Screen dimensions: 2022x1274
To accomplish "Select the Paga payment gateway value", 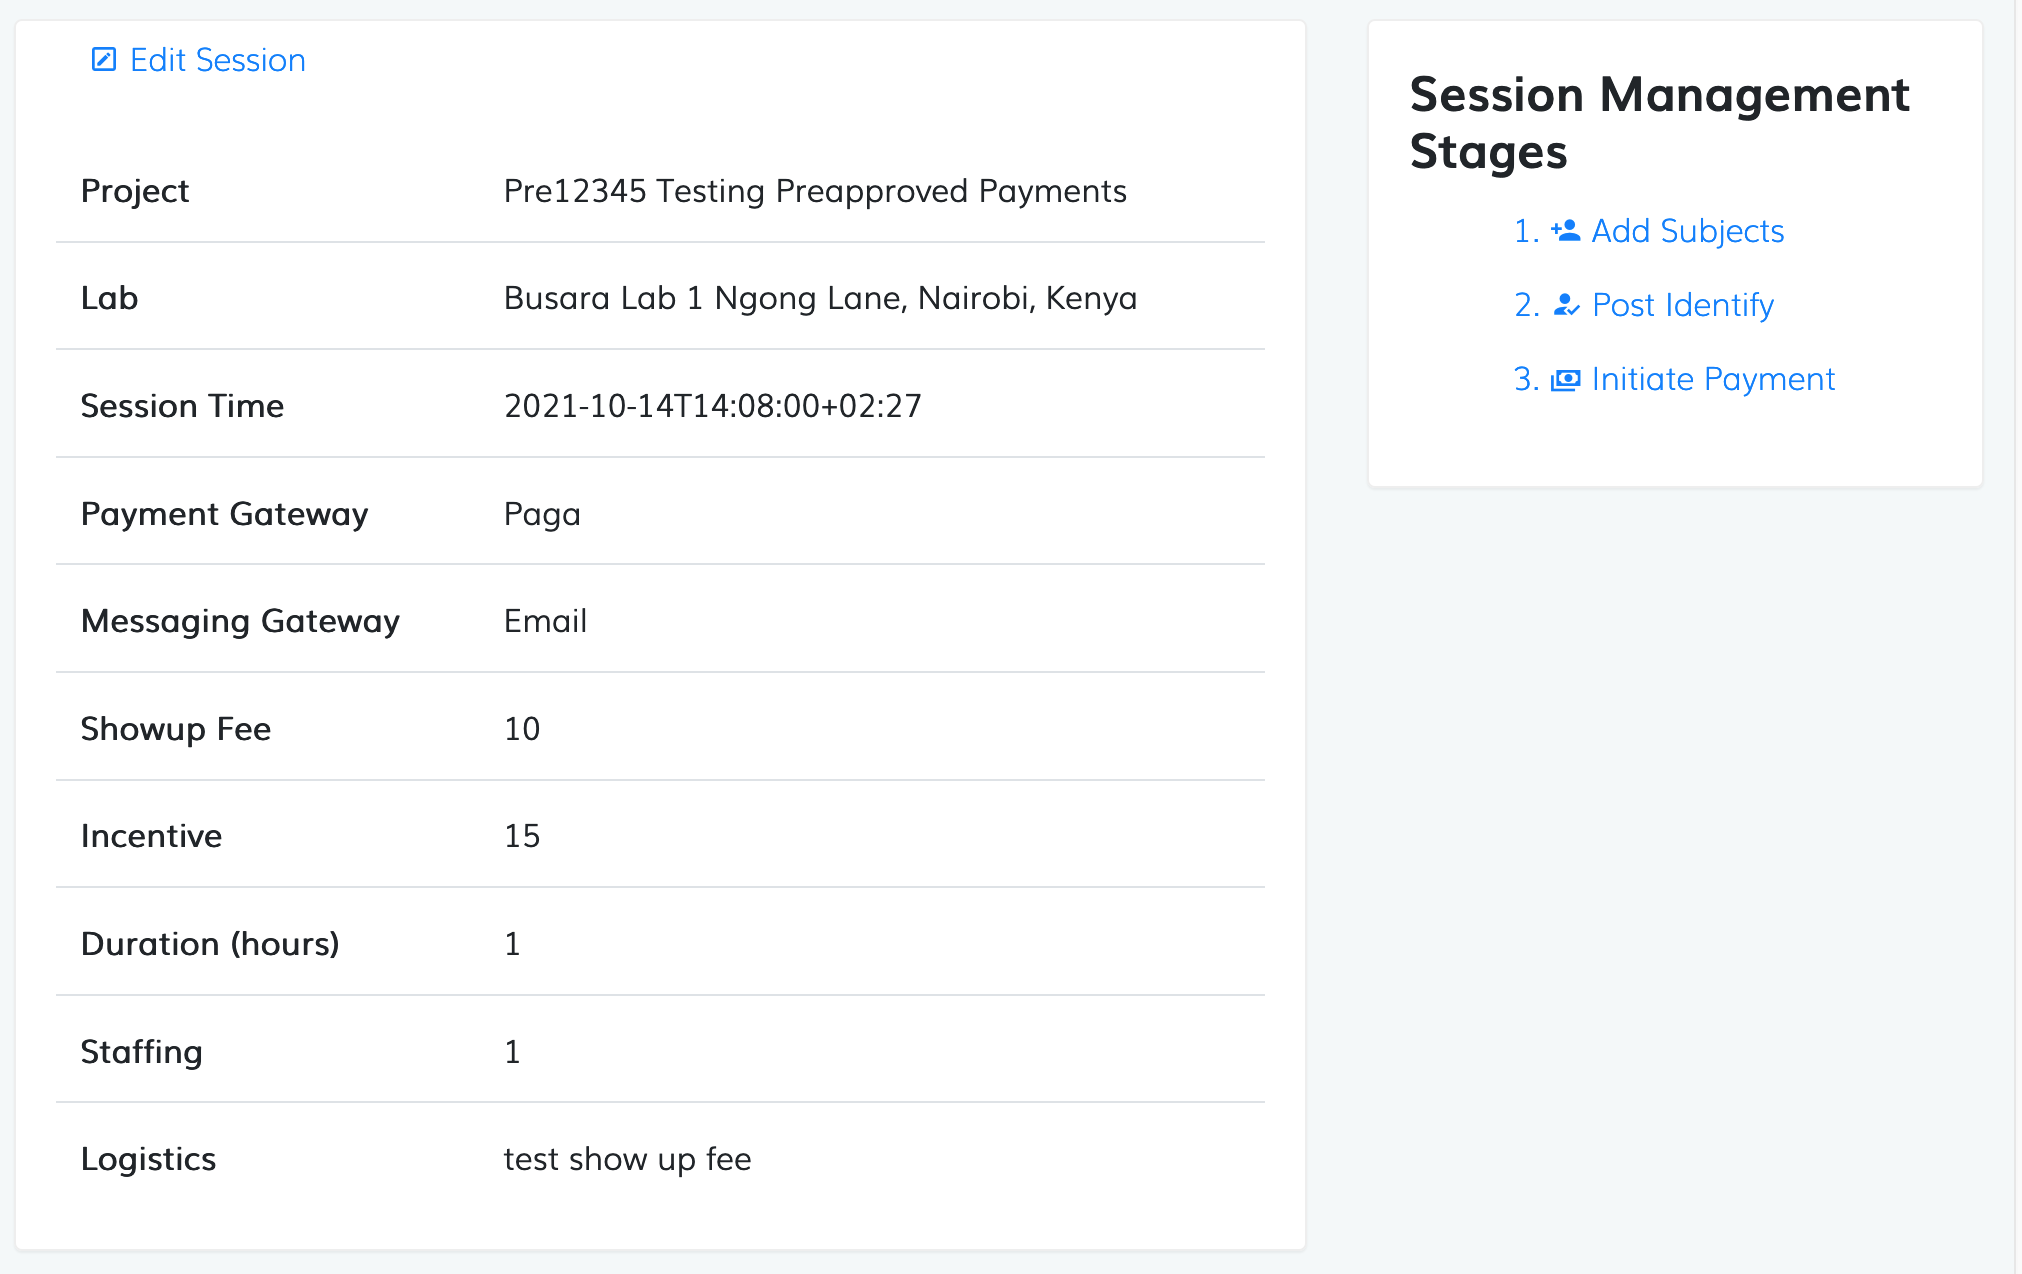I will (x=541, y=513).
